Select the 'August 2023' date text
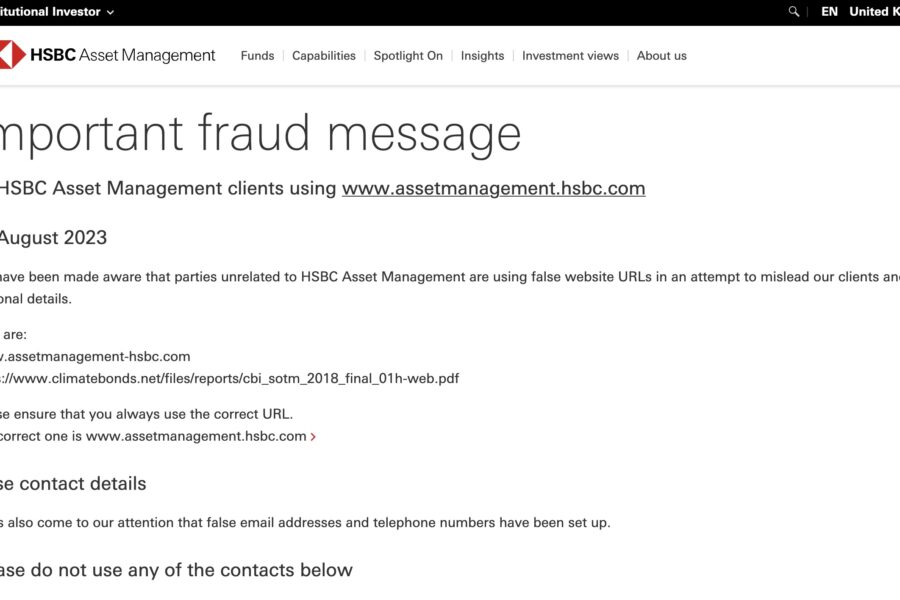This screenshot has width=900, height=600. pyautogui.click(x=53, y=238)
